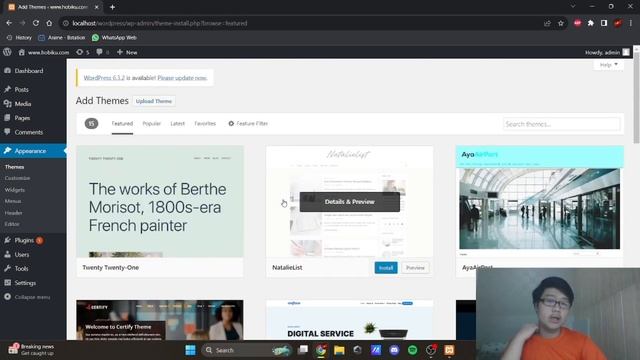Open Media library in sidebar
Image resolution: width=640 pixels, height=360 pixels.
(x=22, y=104)
